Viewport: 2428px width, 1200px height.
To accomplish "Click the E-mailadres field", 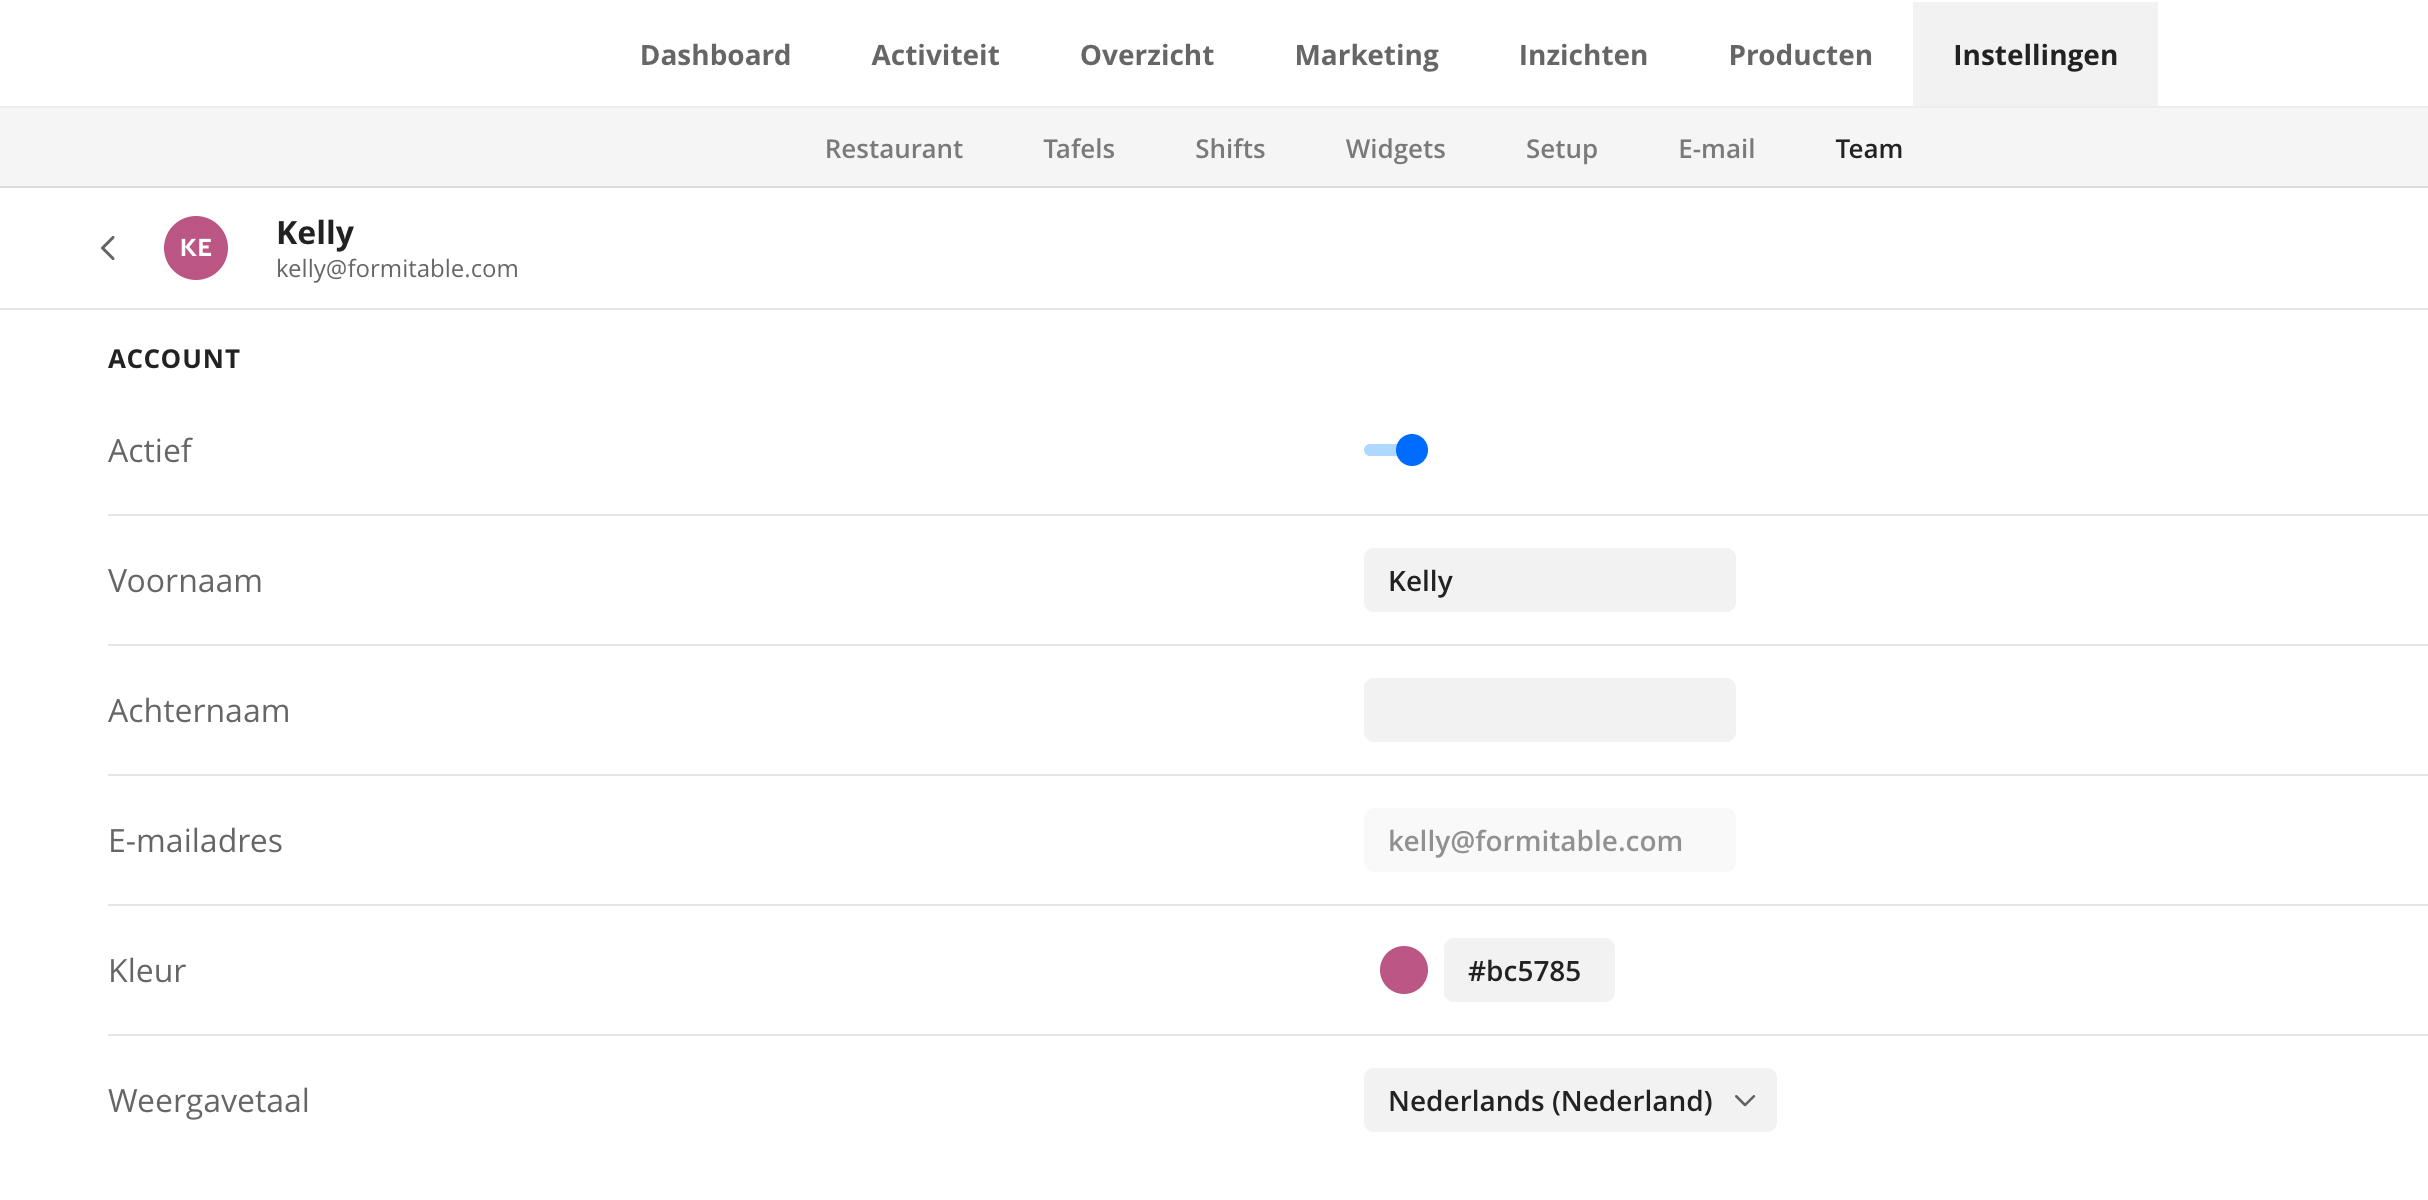I will click(x=1549, y=840).
